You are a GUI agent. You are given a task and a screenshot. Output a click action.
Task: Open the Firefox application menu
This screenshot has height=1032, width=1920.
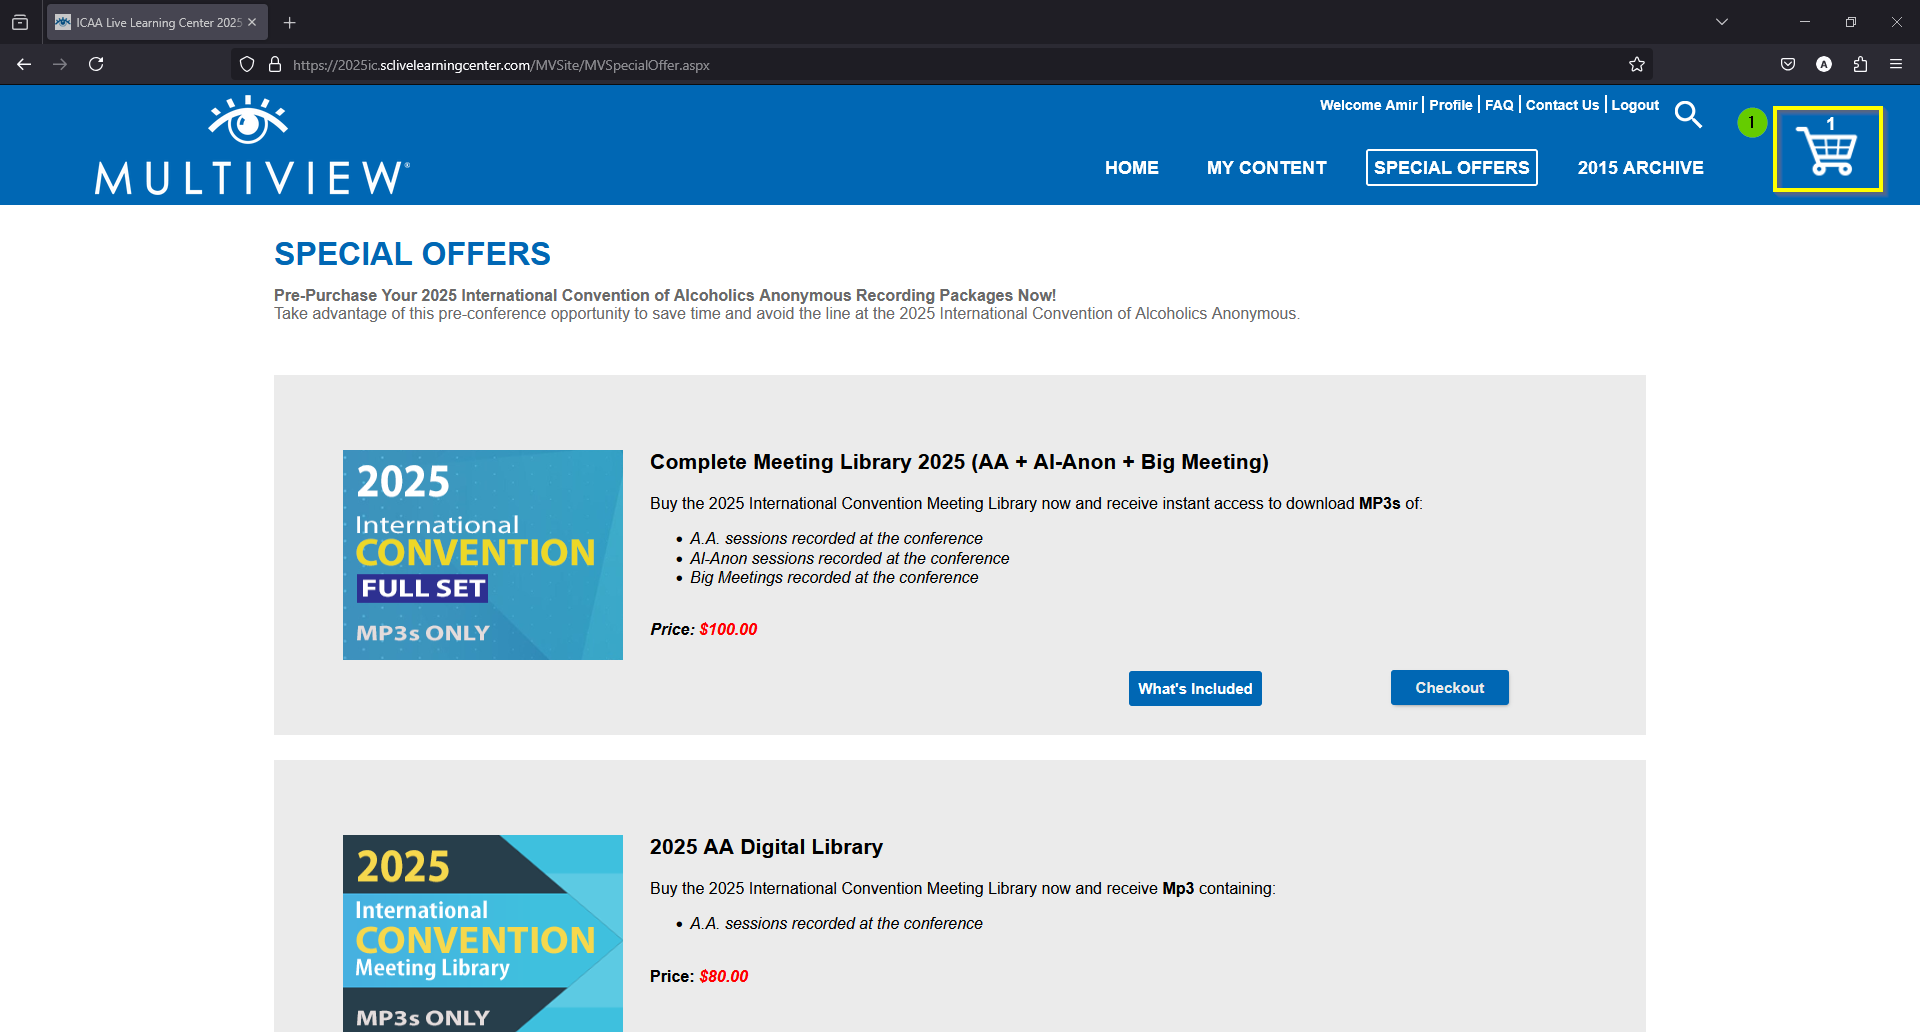[x=1896, y=65]
